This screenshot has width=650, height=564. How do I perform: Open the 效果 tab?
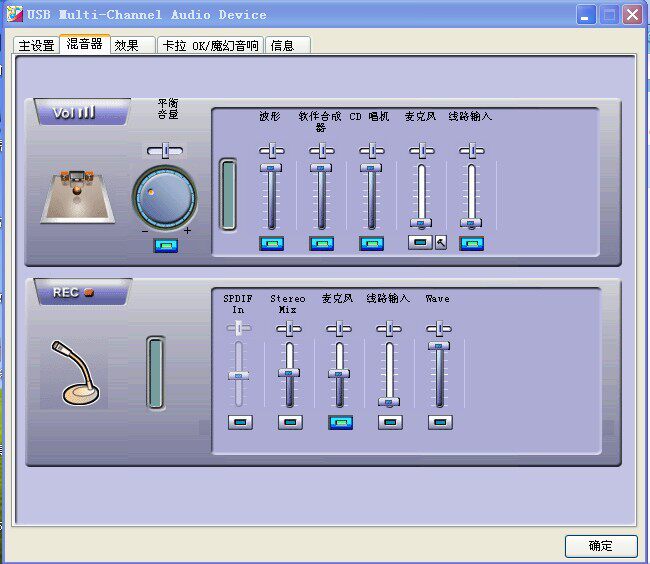[133, 45]
